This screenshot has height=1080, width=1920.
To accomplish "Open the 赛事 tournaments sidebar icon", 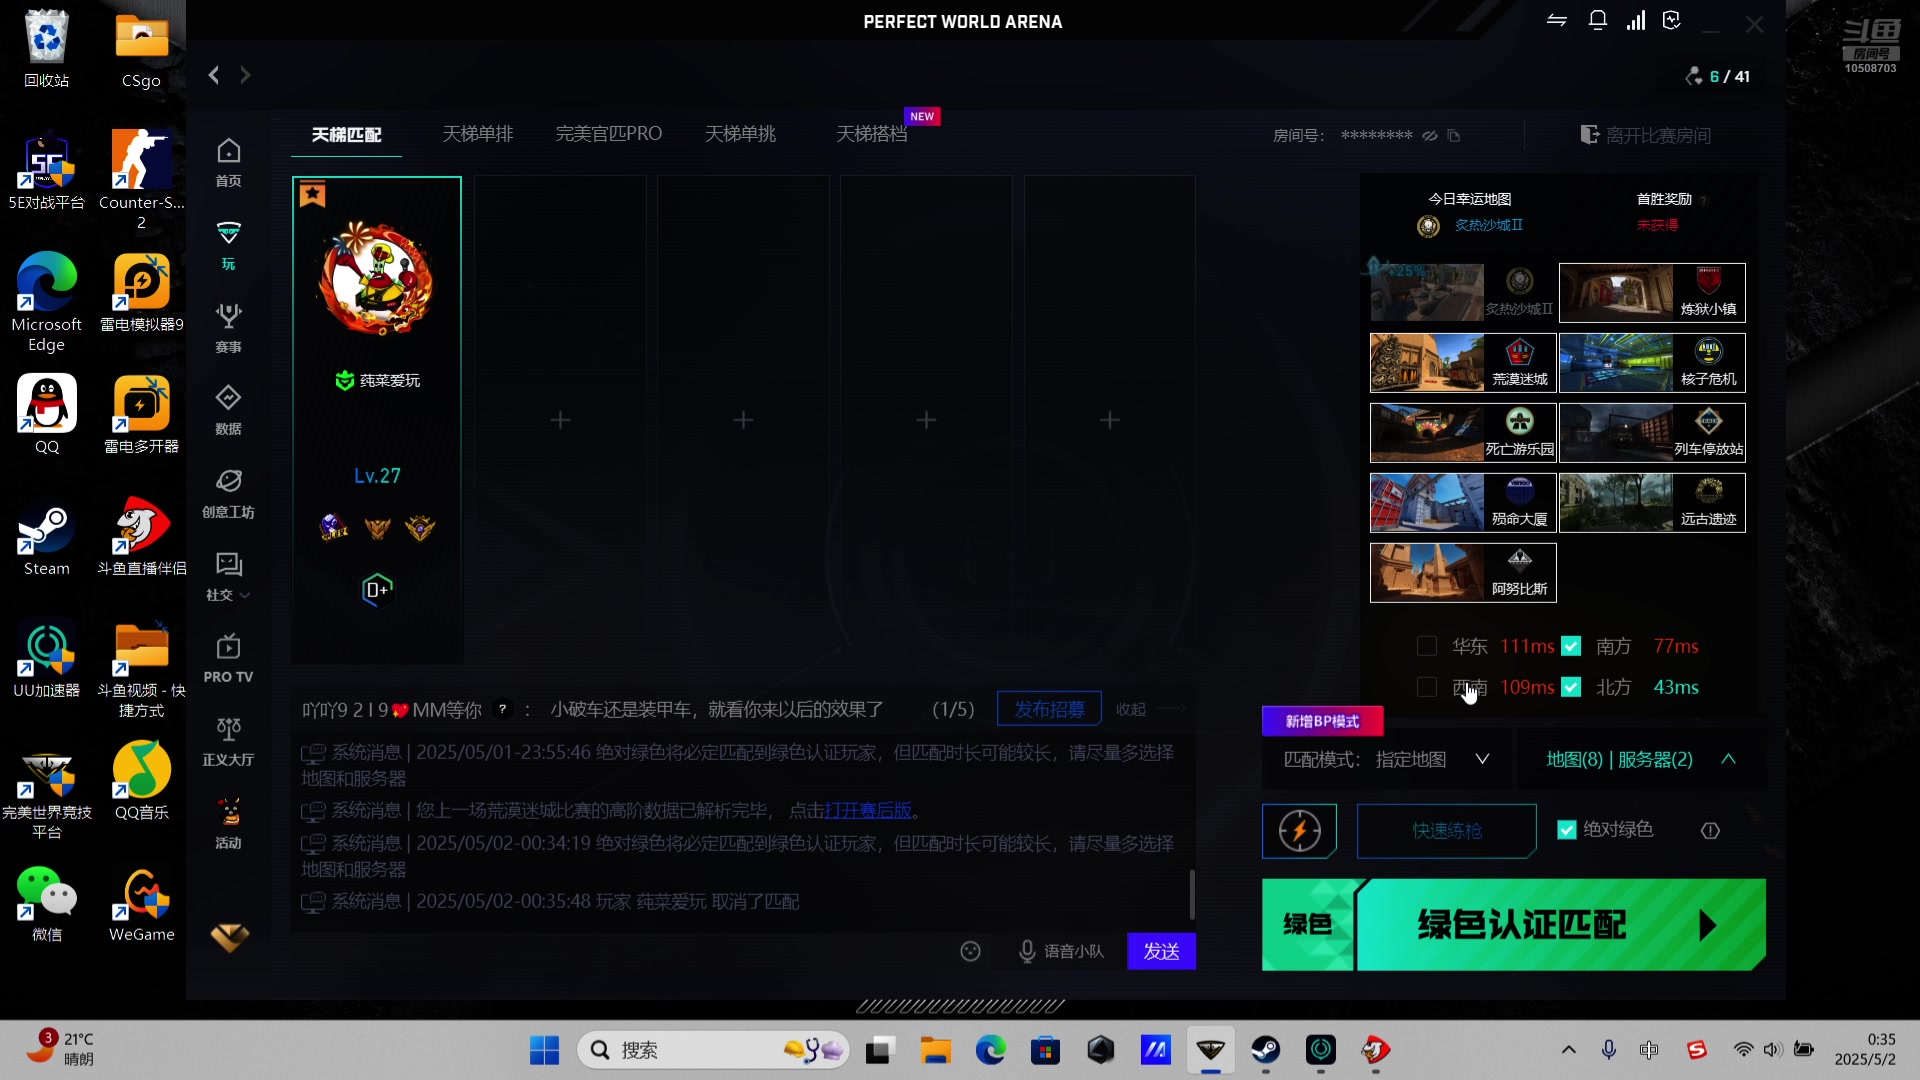I will pyautogui.click(x=228, y=328).
